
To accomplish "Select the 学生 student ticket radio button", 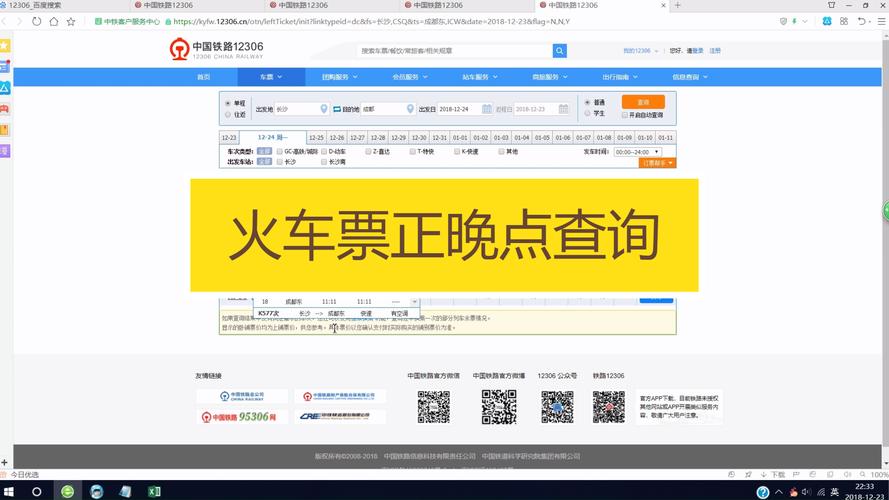I will click(x=587, y=113).
